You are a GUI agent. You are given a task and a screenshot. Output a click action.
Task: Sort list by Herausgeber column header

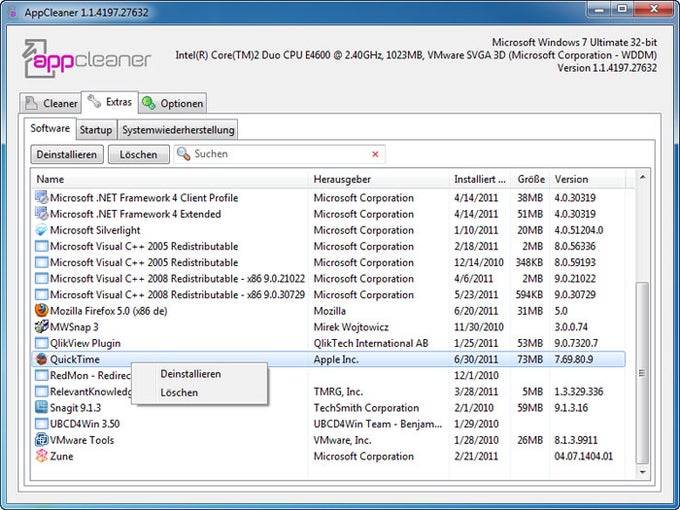(x=379, y=179)
